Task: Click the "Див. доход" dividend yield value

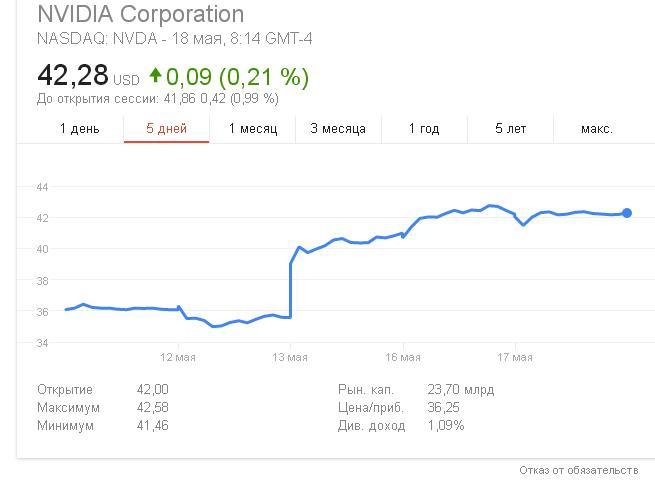Action: (x=446, y=425)
